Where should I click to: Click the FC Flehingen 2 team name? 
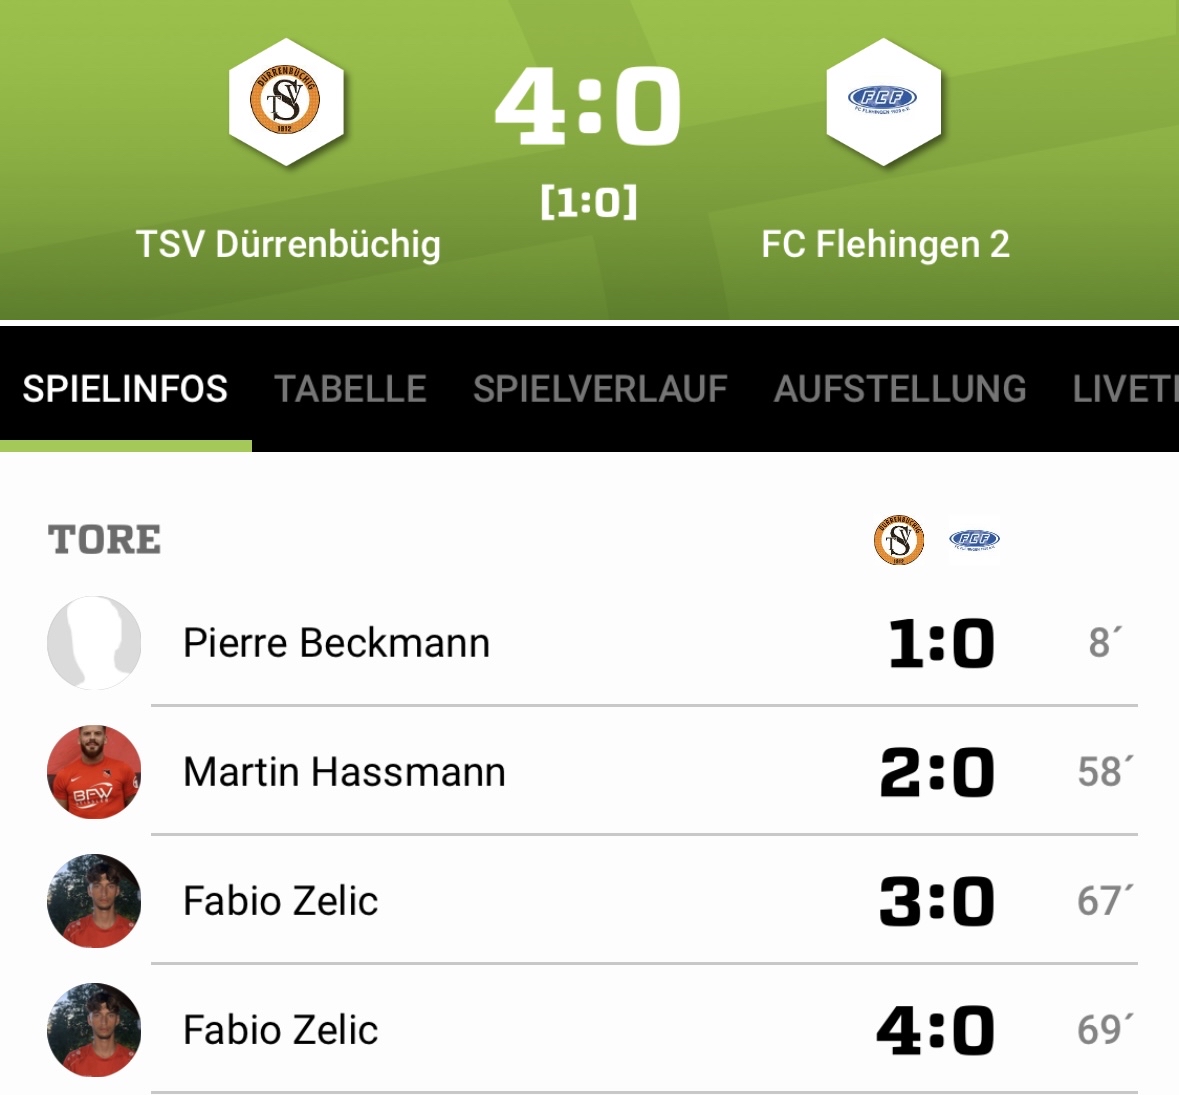pyautogui.click(x=885, y=244)
